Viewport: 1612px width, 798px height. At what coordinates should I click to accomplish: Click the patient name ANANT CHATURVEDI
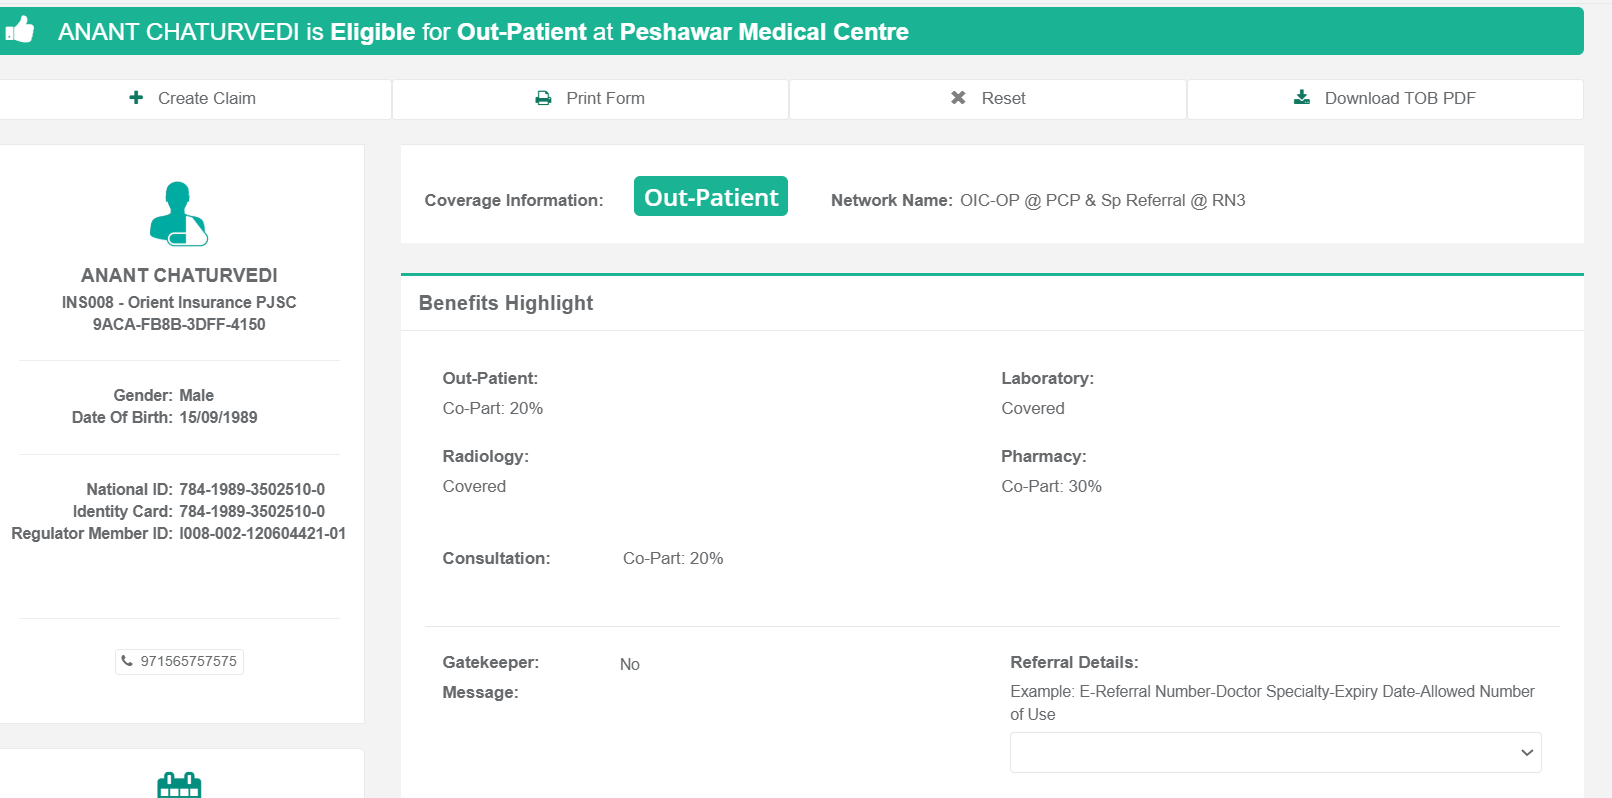(179, 275)
